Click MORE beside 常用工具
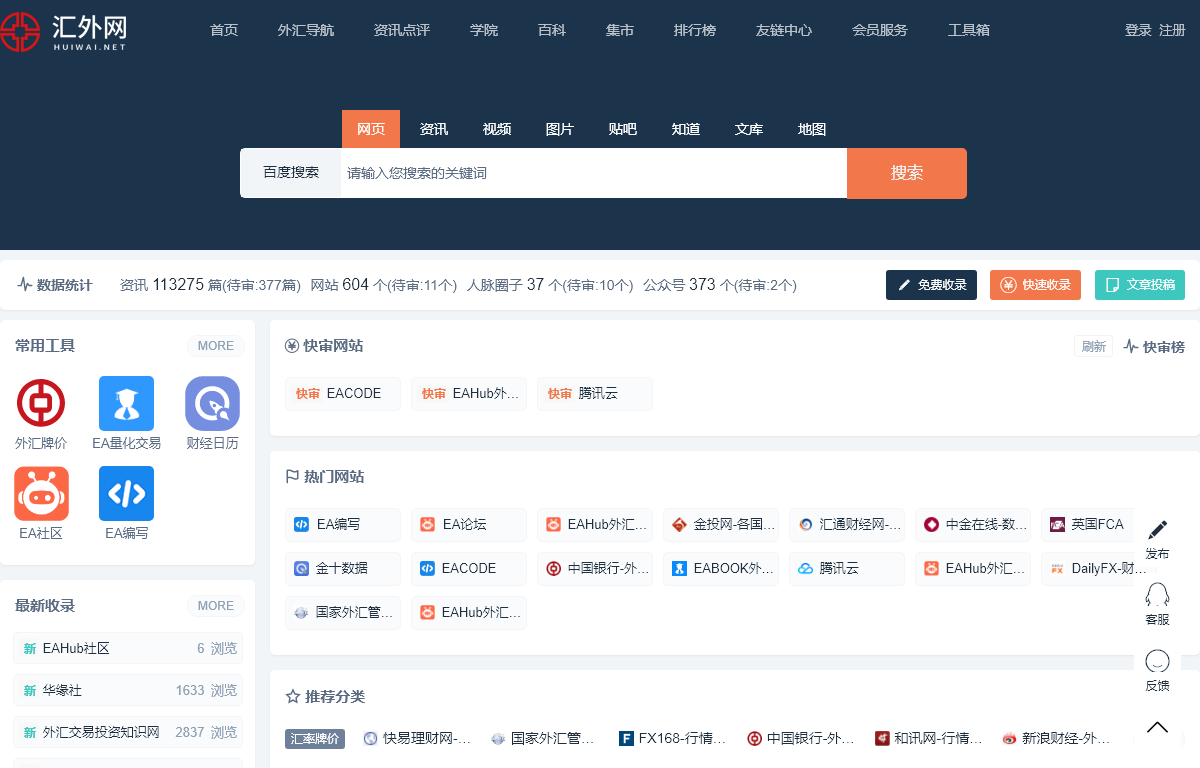Screen dimensions: 1200x768 click(216, 346)
